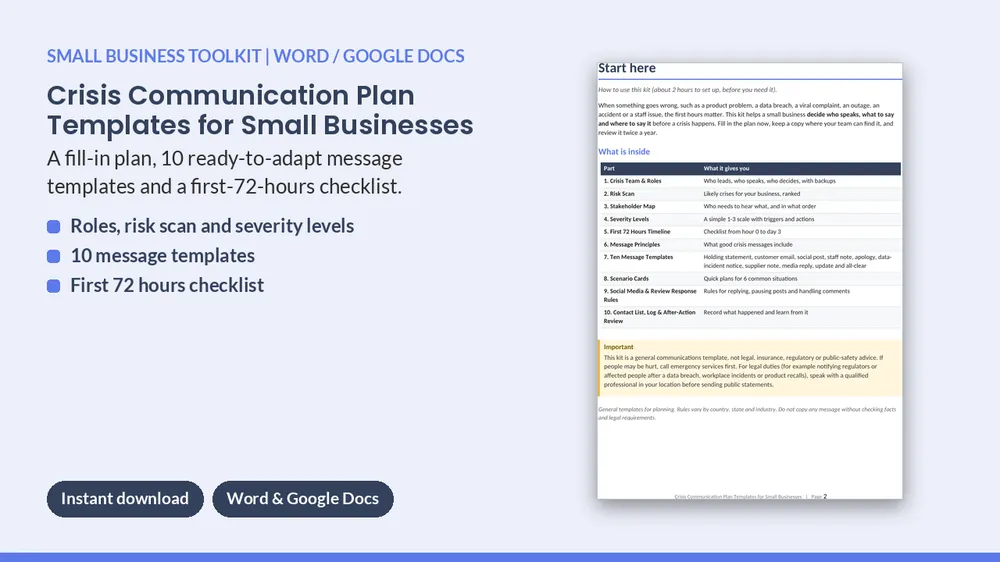Screen dimensions: 1000x562
Task: Click the Word & Google Docs button
Action: click(x=303, y=499)
